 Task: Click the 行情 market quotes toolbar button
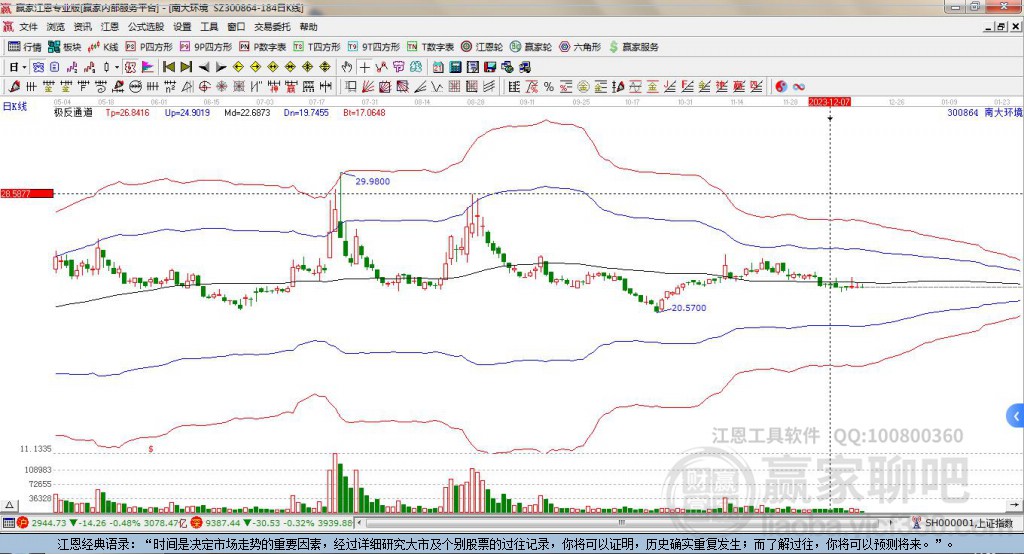click(x=25, y=47)
